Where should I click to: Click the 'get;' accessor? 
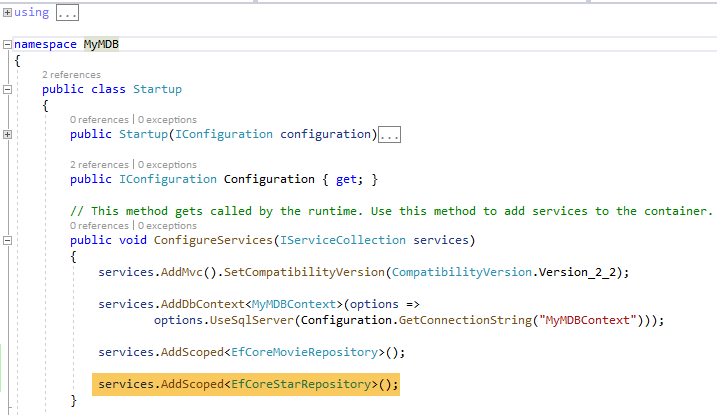[349, 179]
